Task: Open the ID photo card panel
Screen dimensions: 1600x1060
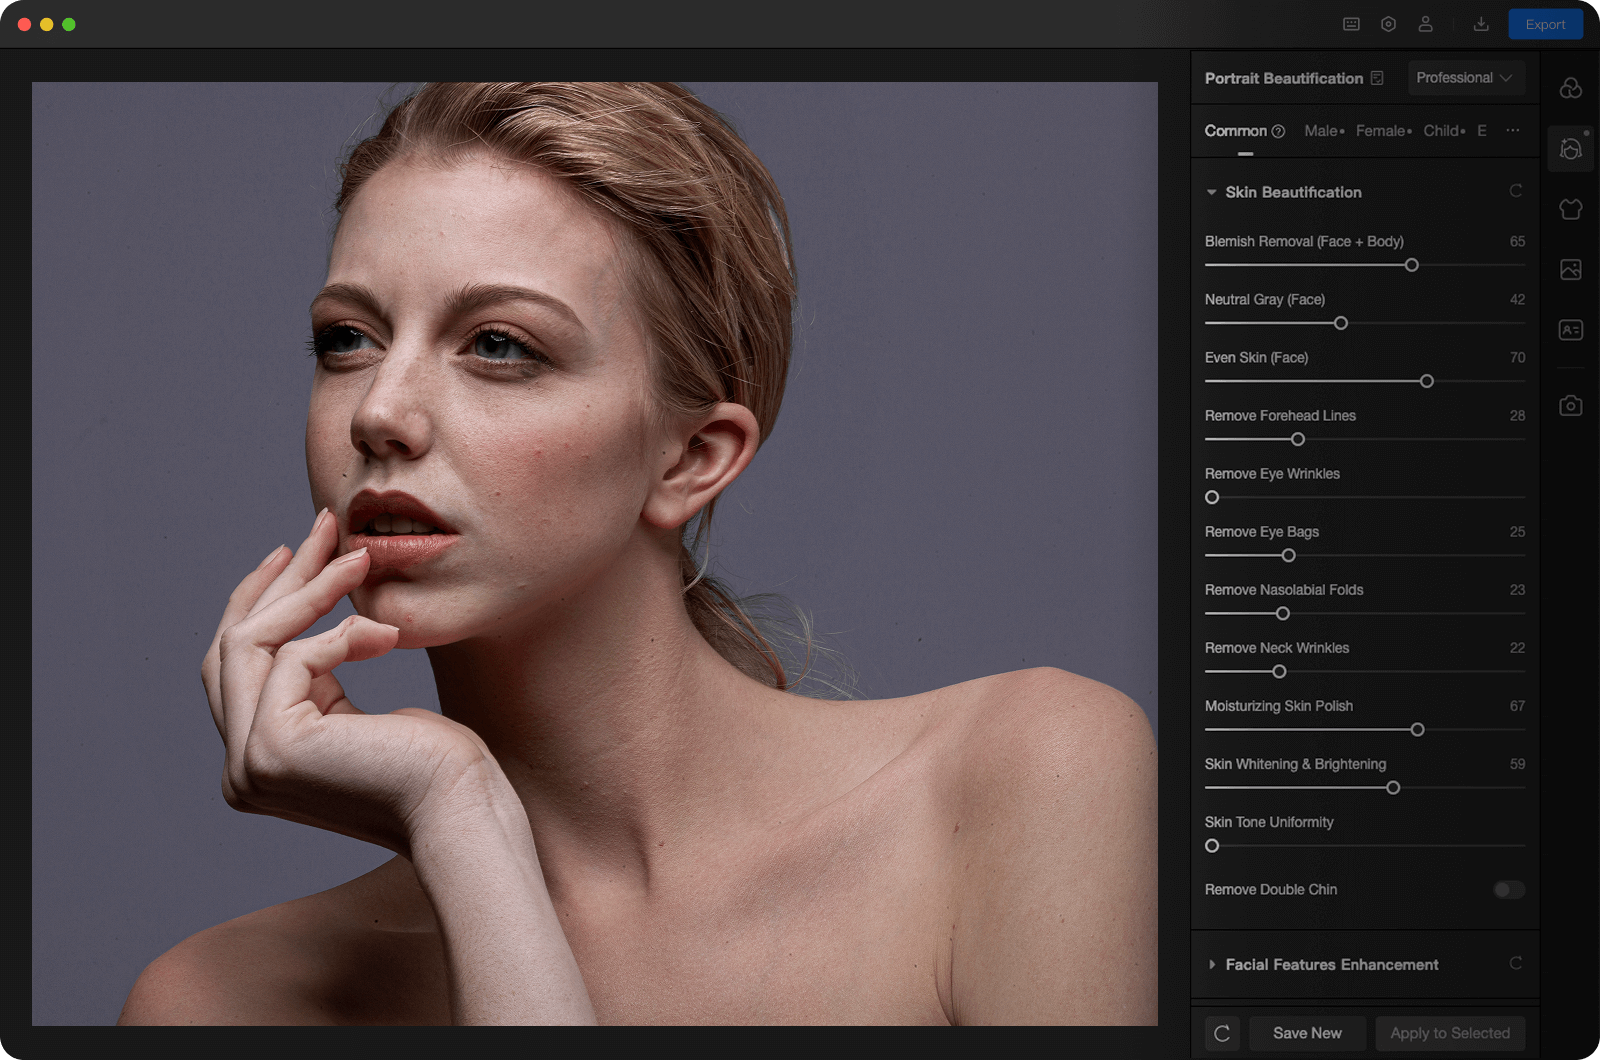Action: click(x=1570, y=330)
